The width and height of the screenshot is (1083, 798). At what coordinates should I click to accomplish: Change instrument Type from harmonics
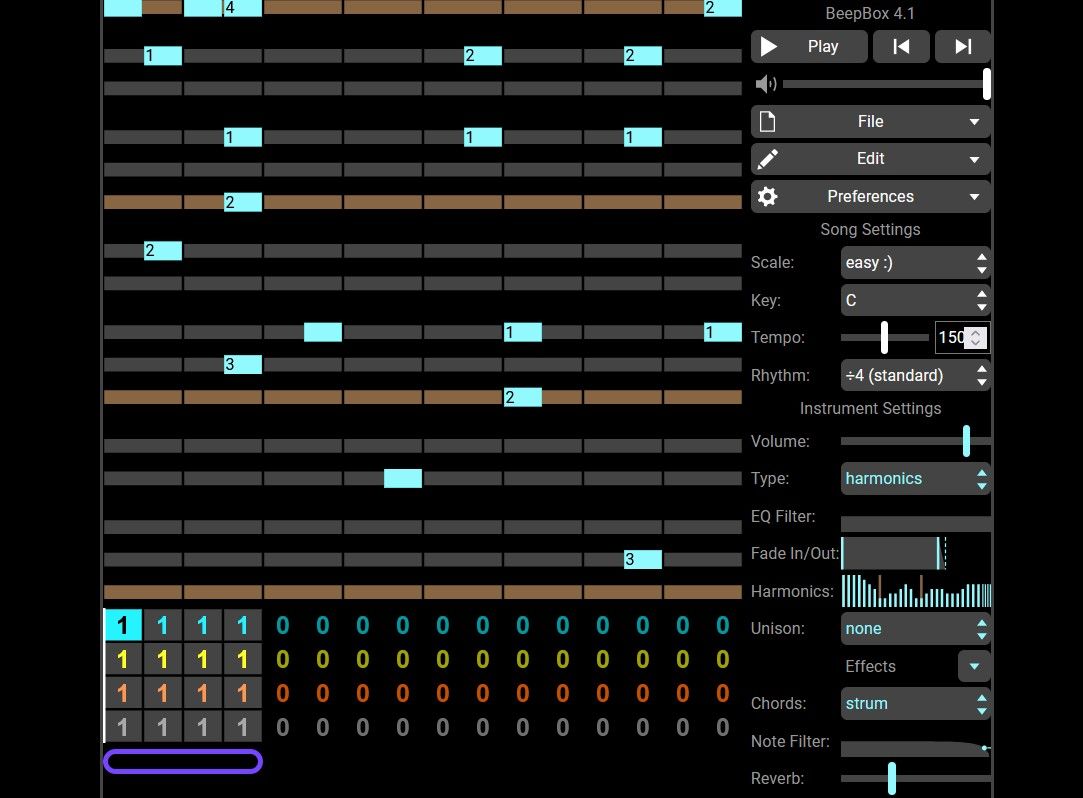pos(915,479)
